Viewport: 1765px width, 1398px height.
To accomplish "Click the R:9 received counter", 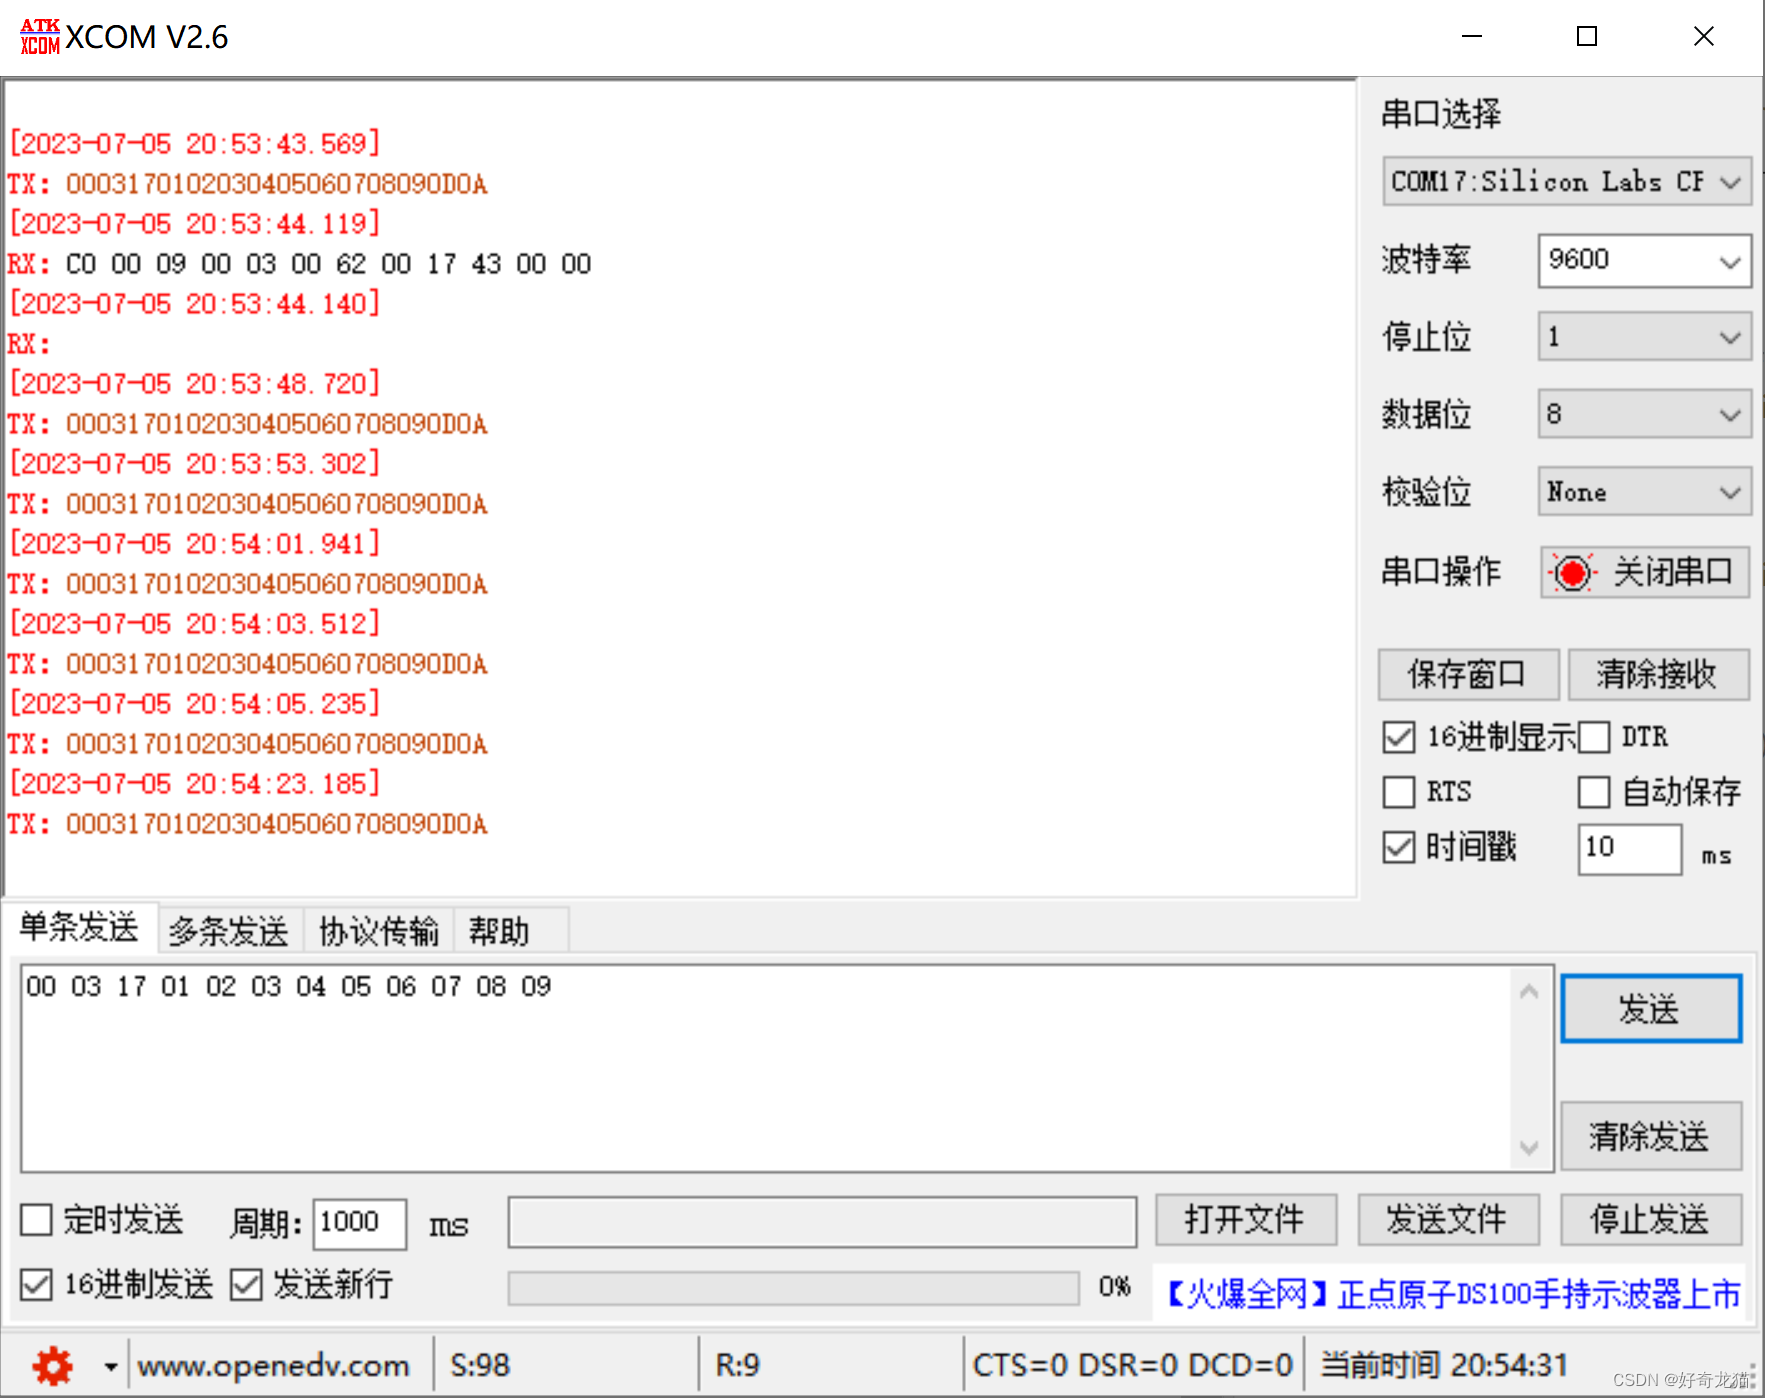I will (x=738, y=1366).
